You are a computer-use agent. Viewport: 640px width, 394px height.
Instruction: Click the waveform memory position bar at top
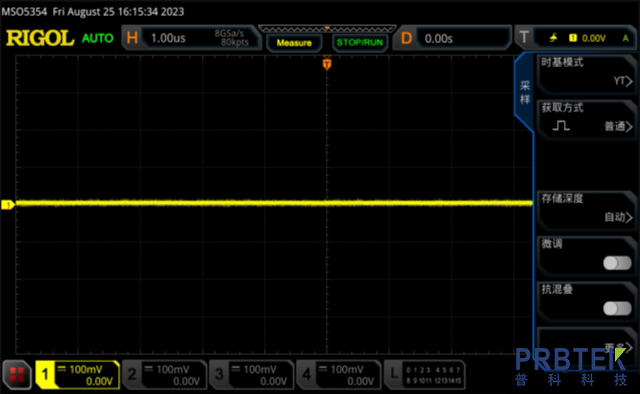click(327, 29)
